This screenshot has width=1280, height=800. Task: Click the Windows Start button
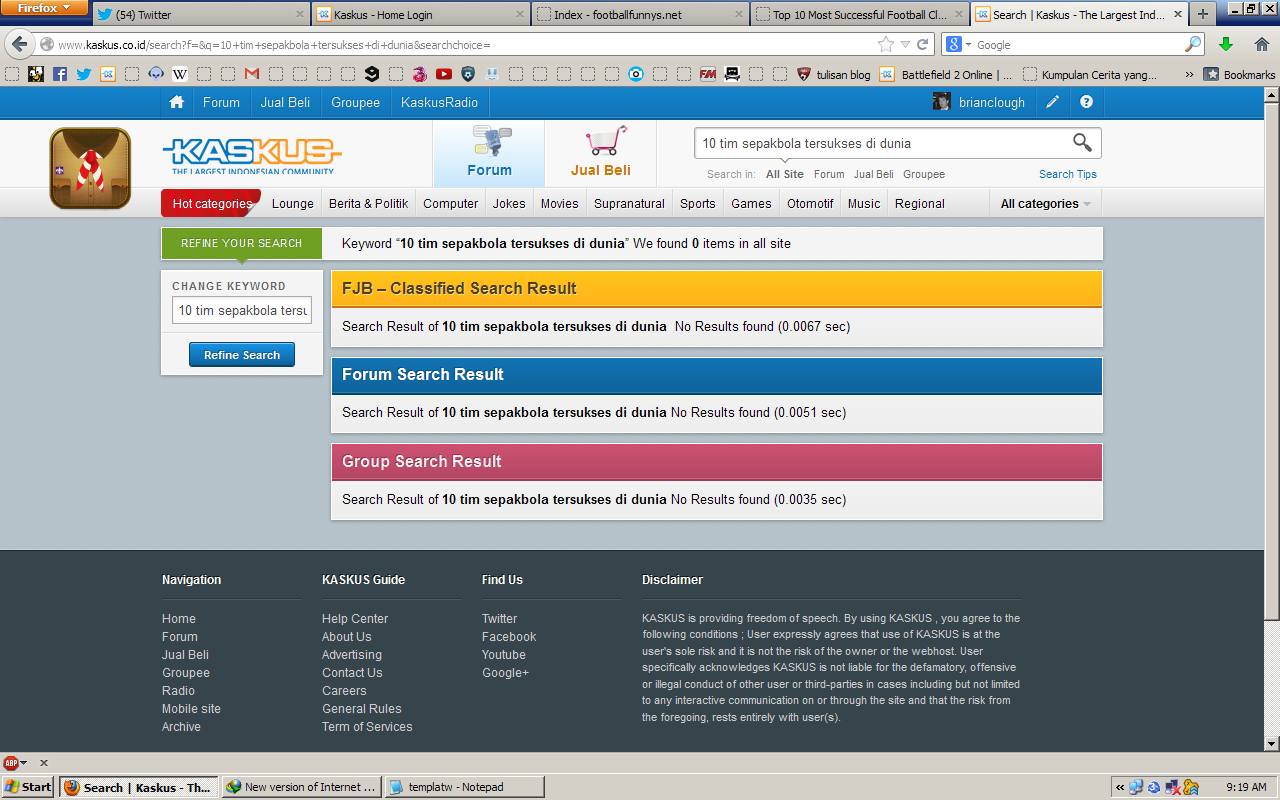pyautogui.click(x=28, y=787)
